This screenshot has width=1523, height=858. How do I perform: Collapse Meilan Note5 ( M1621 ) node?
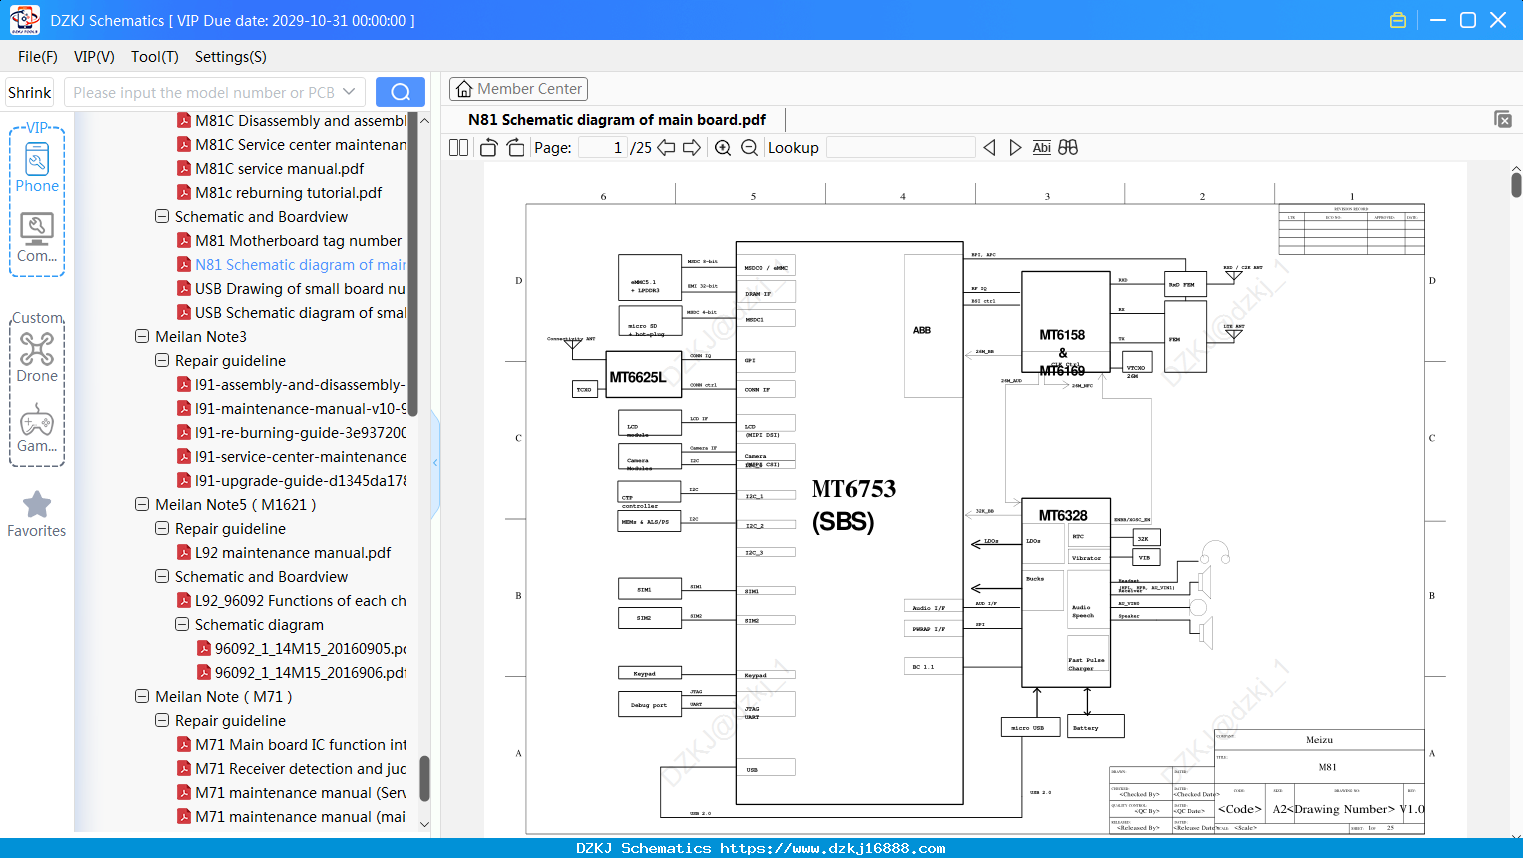pyautogui.click(x=142, y=504)
